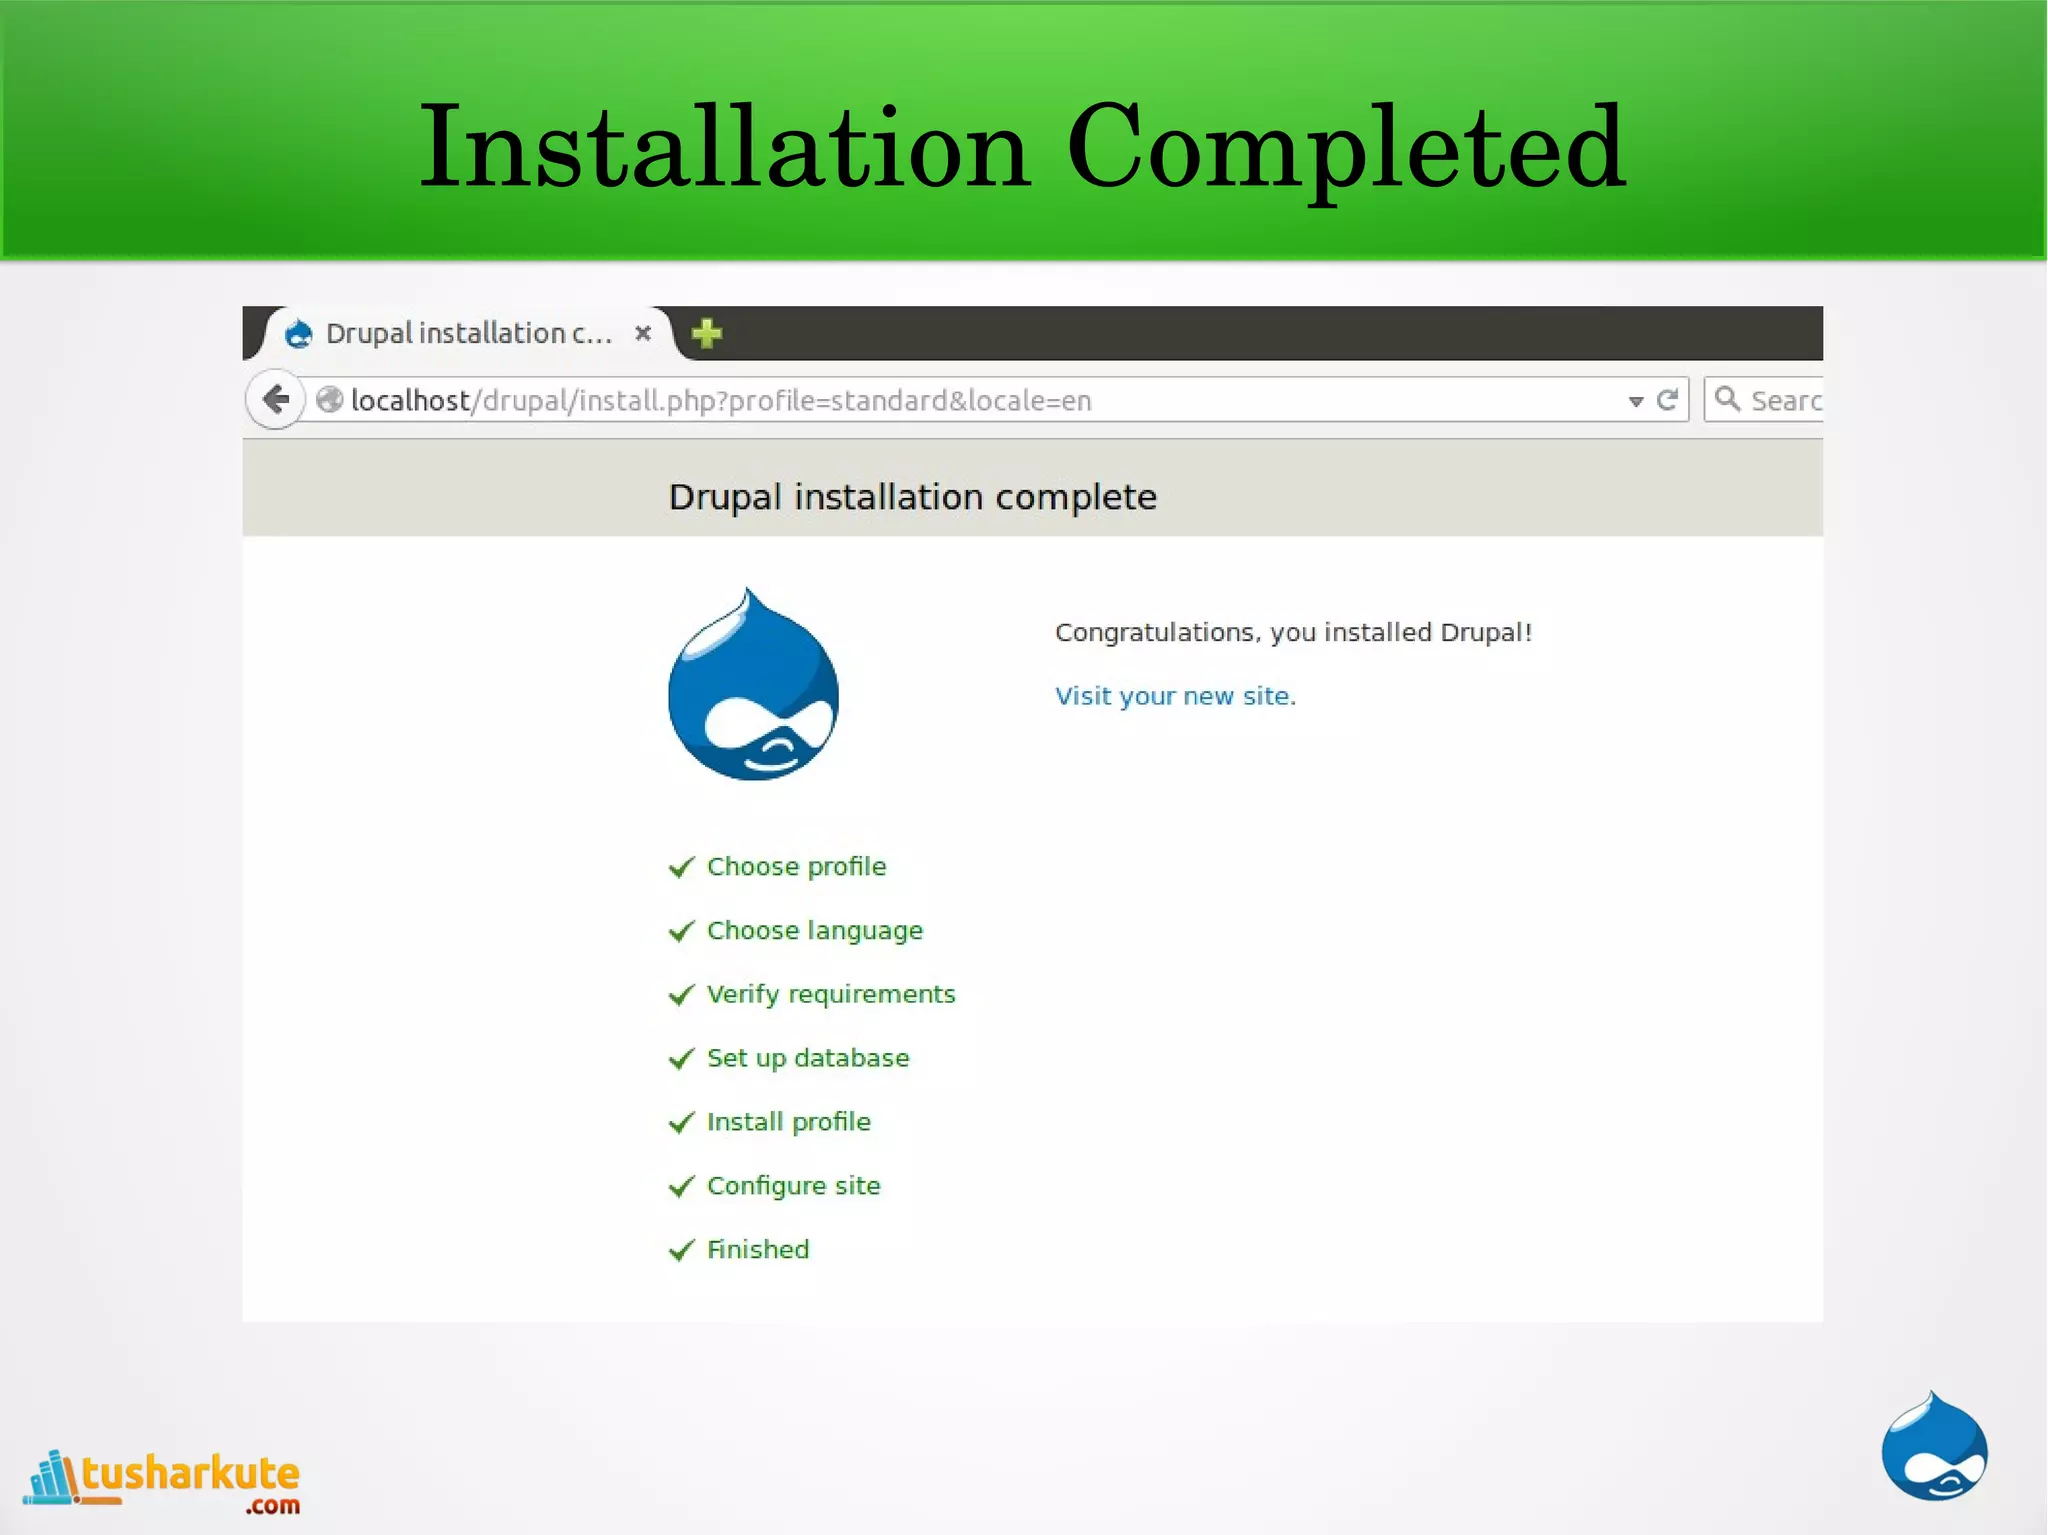Click the Congratulations, you installed Drupal! text

click(x=1293, y=632)
